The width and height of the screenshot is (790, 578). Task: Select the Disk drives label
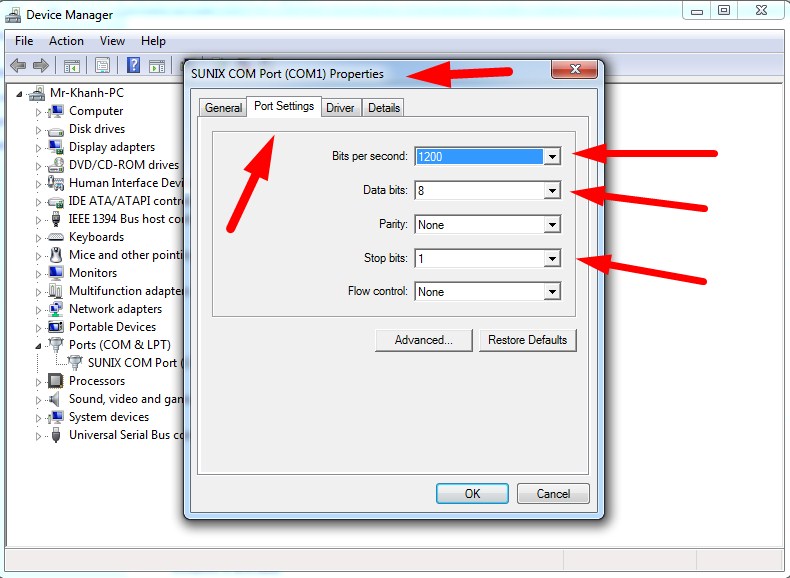tap(97, 129)
